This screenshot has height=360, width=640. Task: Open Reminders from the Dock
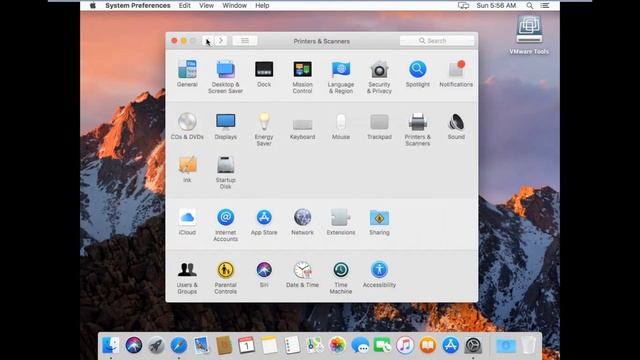(x=292, y=345)
